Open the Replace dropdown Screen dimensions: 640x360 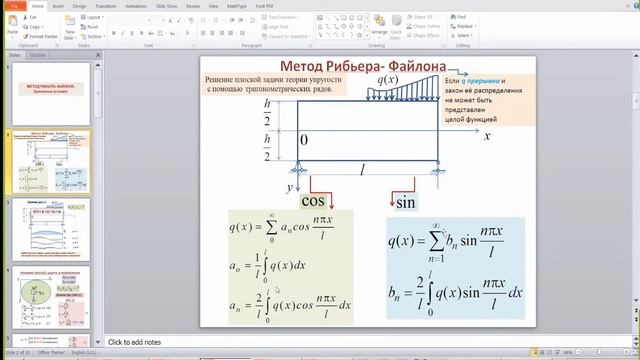click(x=463, y=26)
